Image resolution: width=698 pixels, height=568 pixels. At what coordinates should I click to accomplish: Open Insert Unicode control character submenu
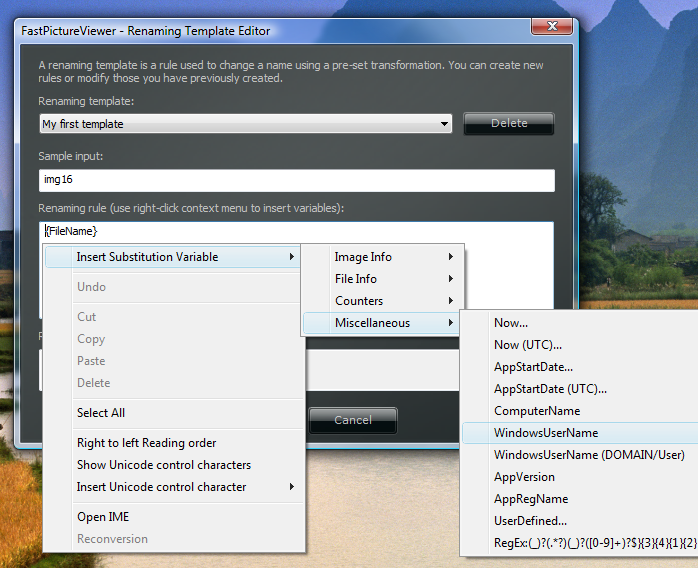click(174, 487)
